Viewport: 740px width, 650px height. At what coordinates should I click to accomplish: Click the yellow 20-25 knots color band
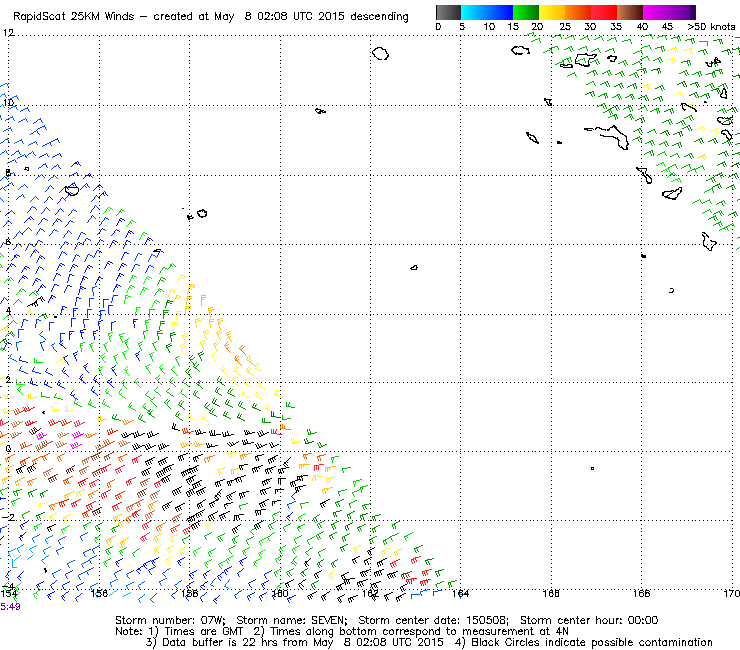[552, 12]
